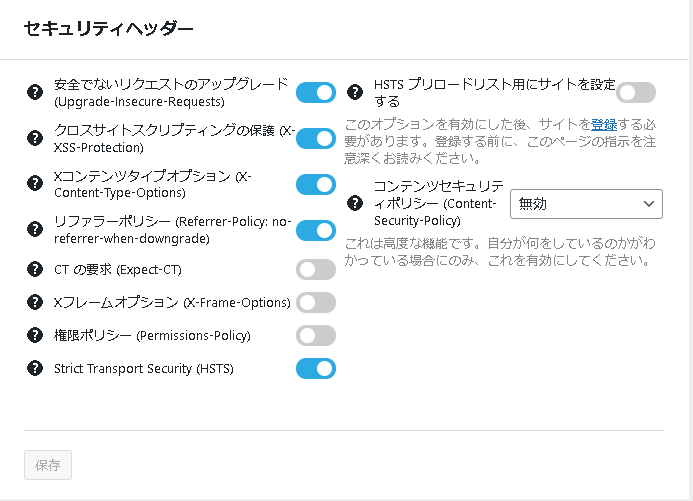Open help icon for HSTS preload list

355,92
